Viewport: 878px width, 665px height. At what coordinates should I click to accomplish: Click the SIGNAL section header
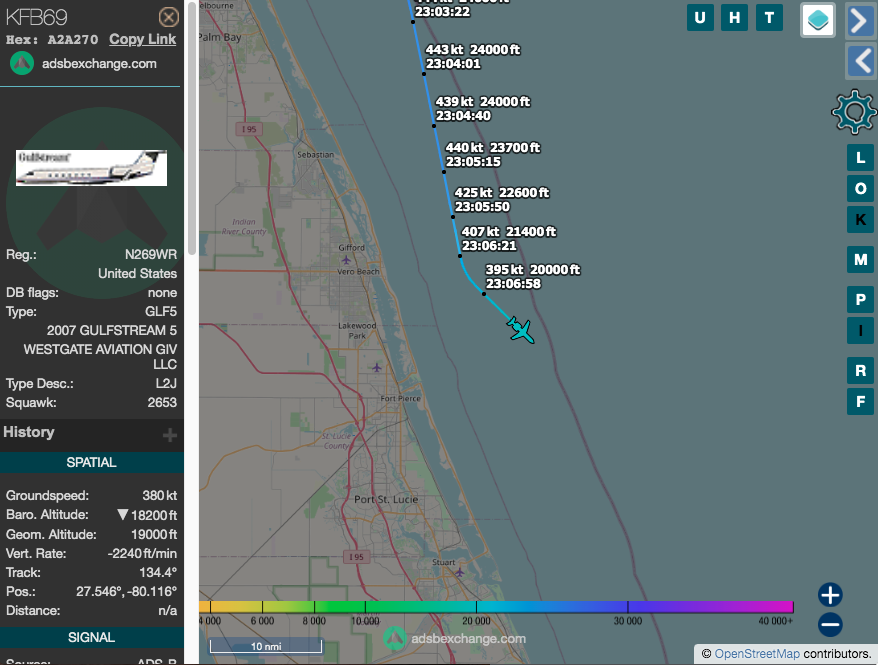point(91,638)
